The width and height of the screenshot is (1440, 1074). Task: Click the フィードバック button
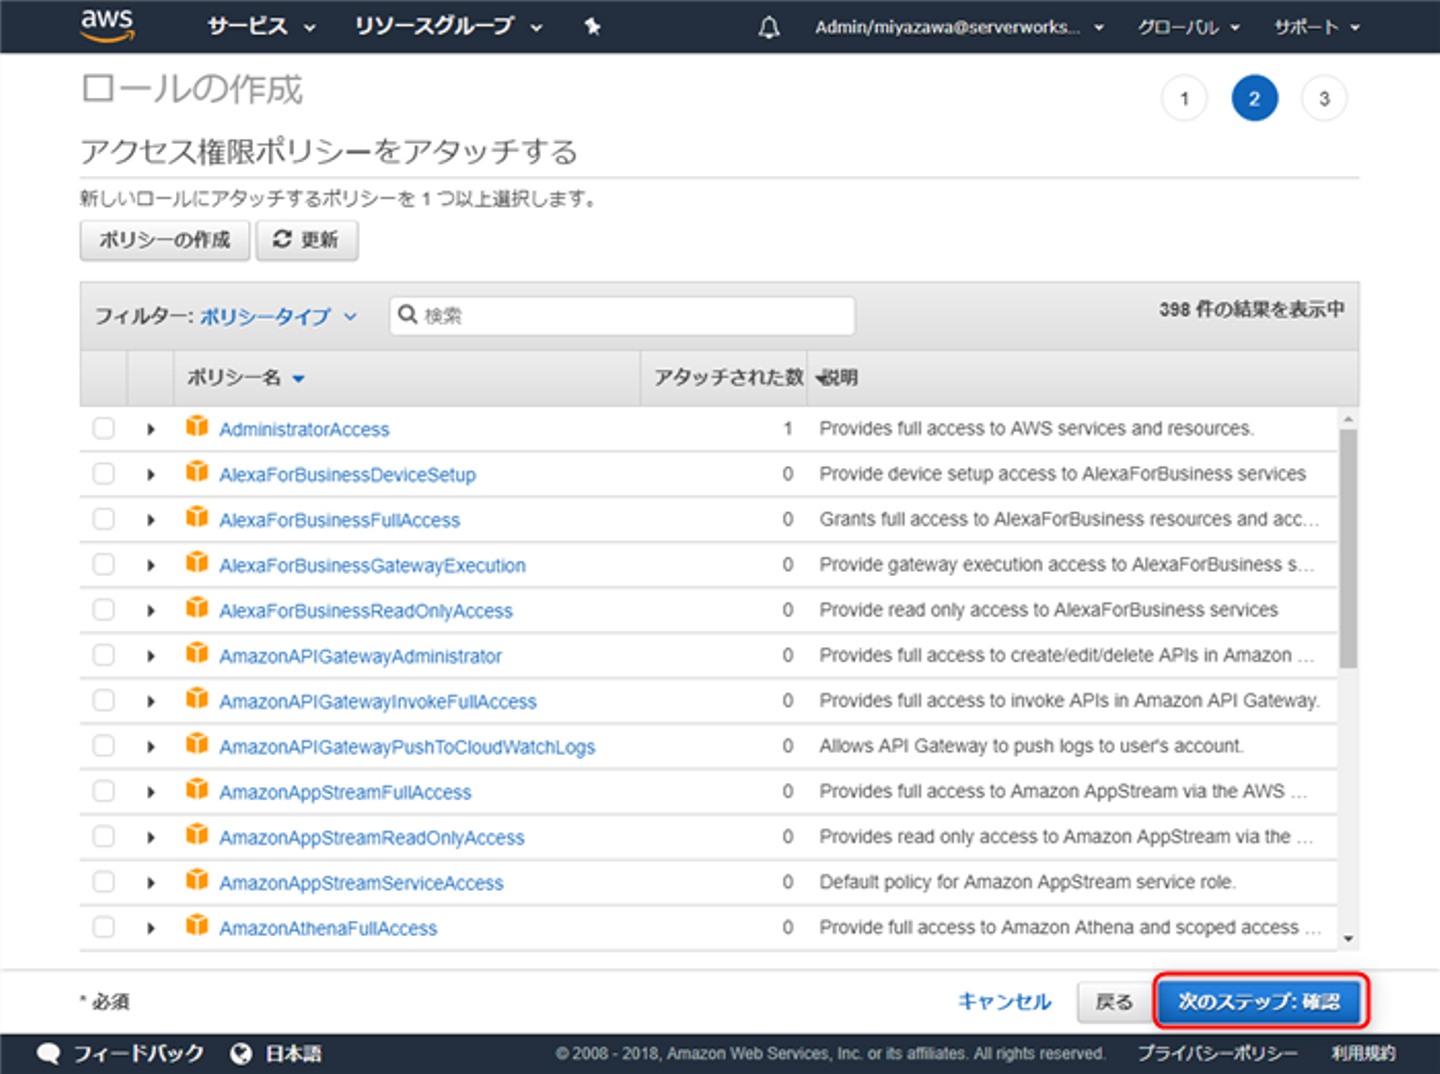[x=120, y=1053]
